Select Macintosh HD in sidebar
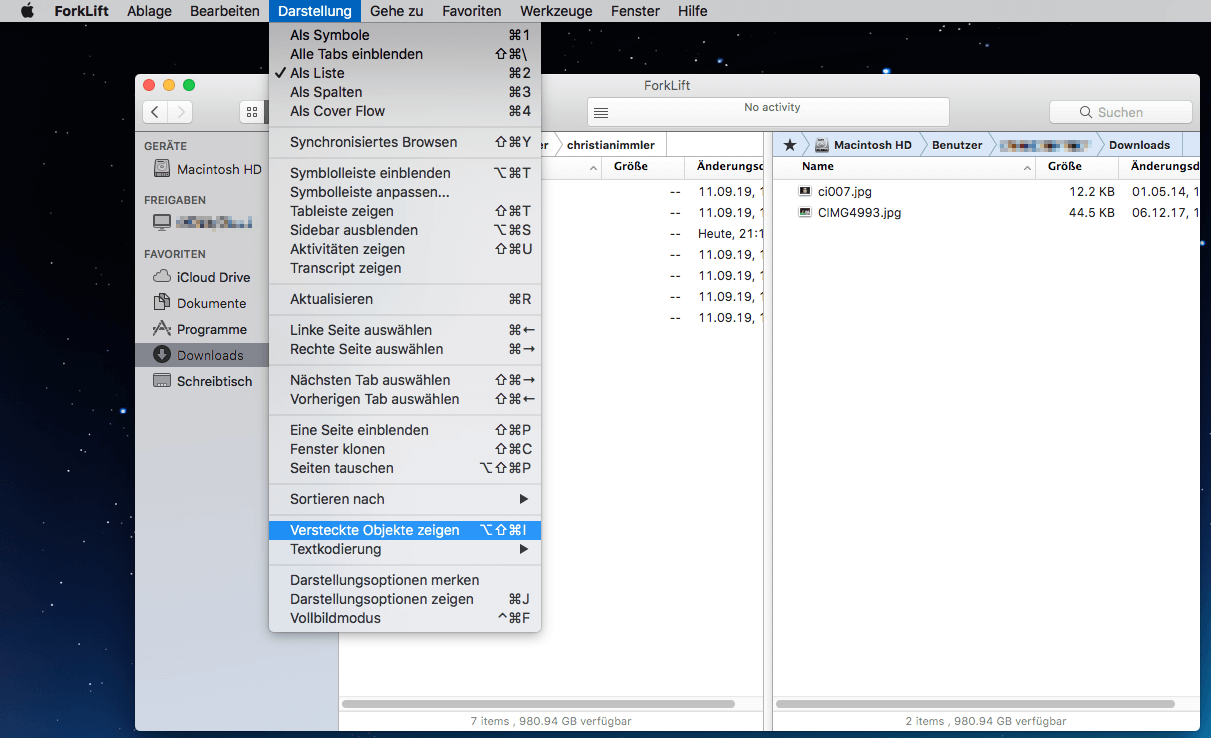 (207, 169)
